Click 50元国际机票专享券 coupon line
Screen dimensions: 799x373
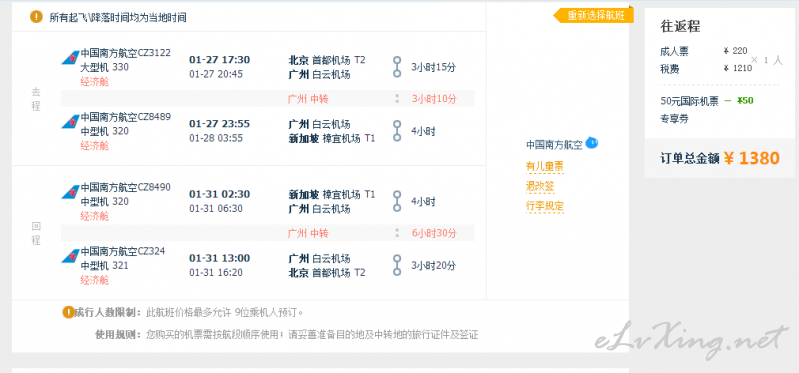click(x=689, y=110)
